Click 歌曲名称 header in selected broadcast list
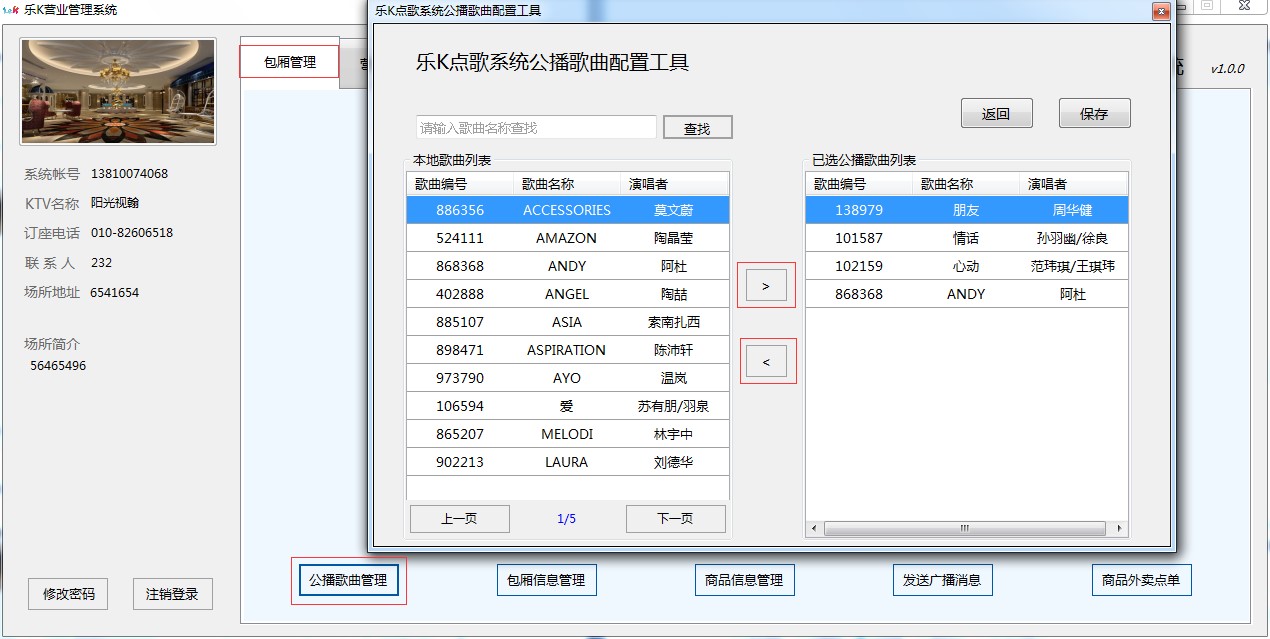Screen dimensions: 1270x639 (x=966, y=184)
